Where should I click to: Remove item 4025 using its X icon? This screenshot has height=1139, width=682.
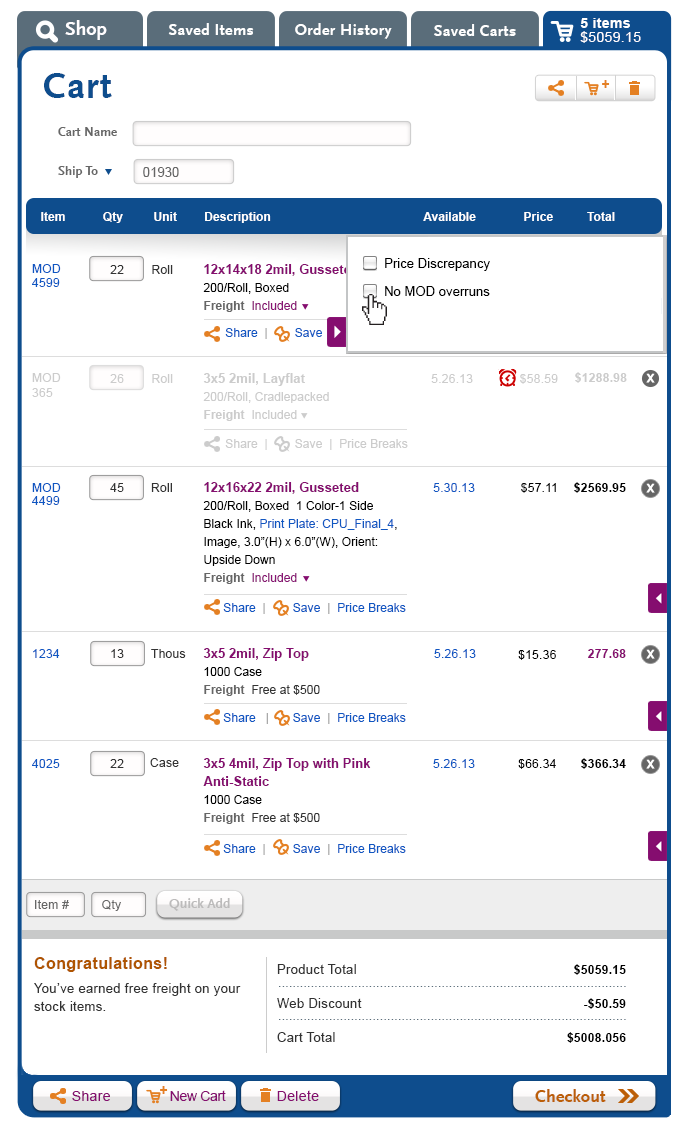650,763
